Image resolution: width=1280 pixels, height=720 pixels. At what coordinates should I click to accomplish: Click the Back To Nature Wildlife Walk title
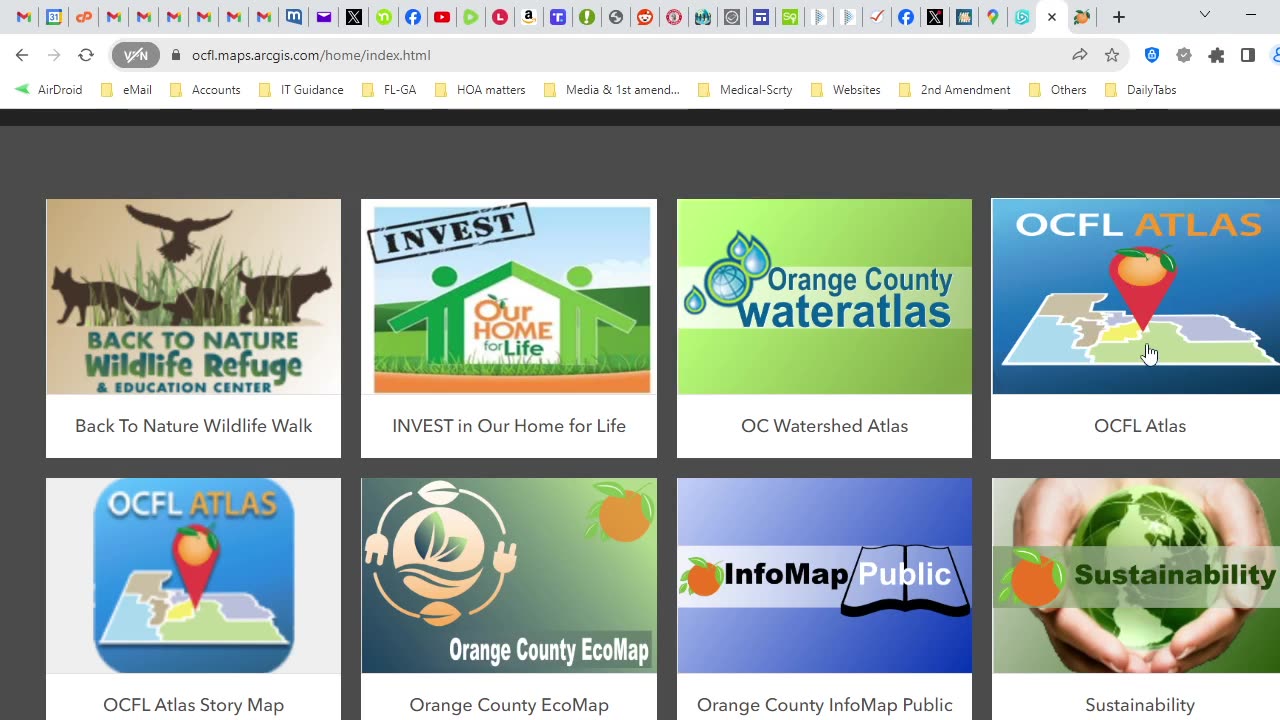click(x=193, y=426)
